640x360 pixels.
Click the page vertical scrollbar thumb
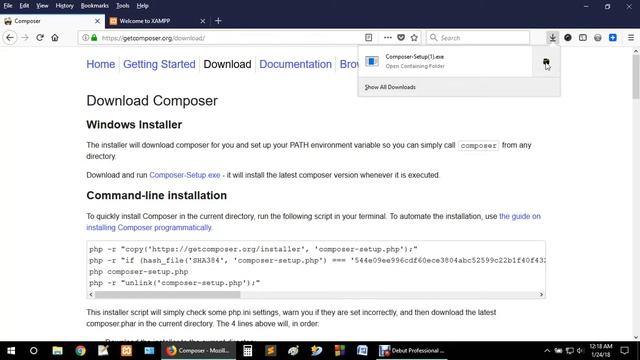point(636,76)
